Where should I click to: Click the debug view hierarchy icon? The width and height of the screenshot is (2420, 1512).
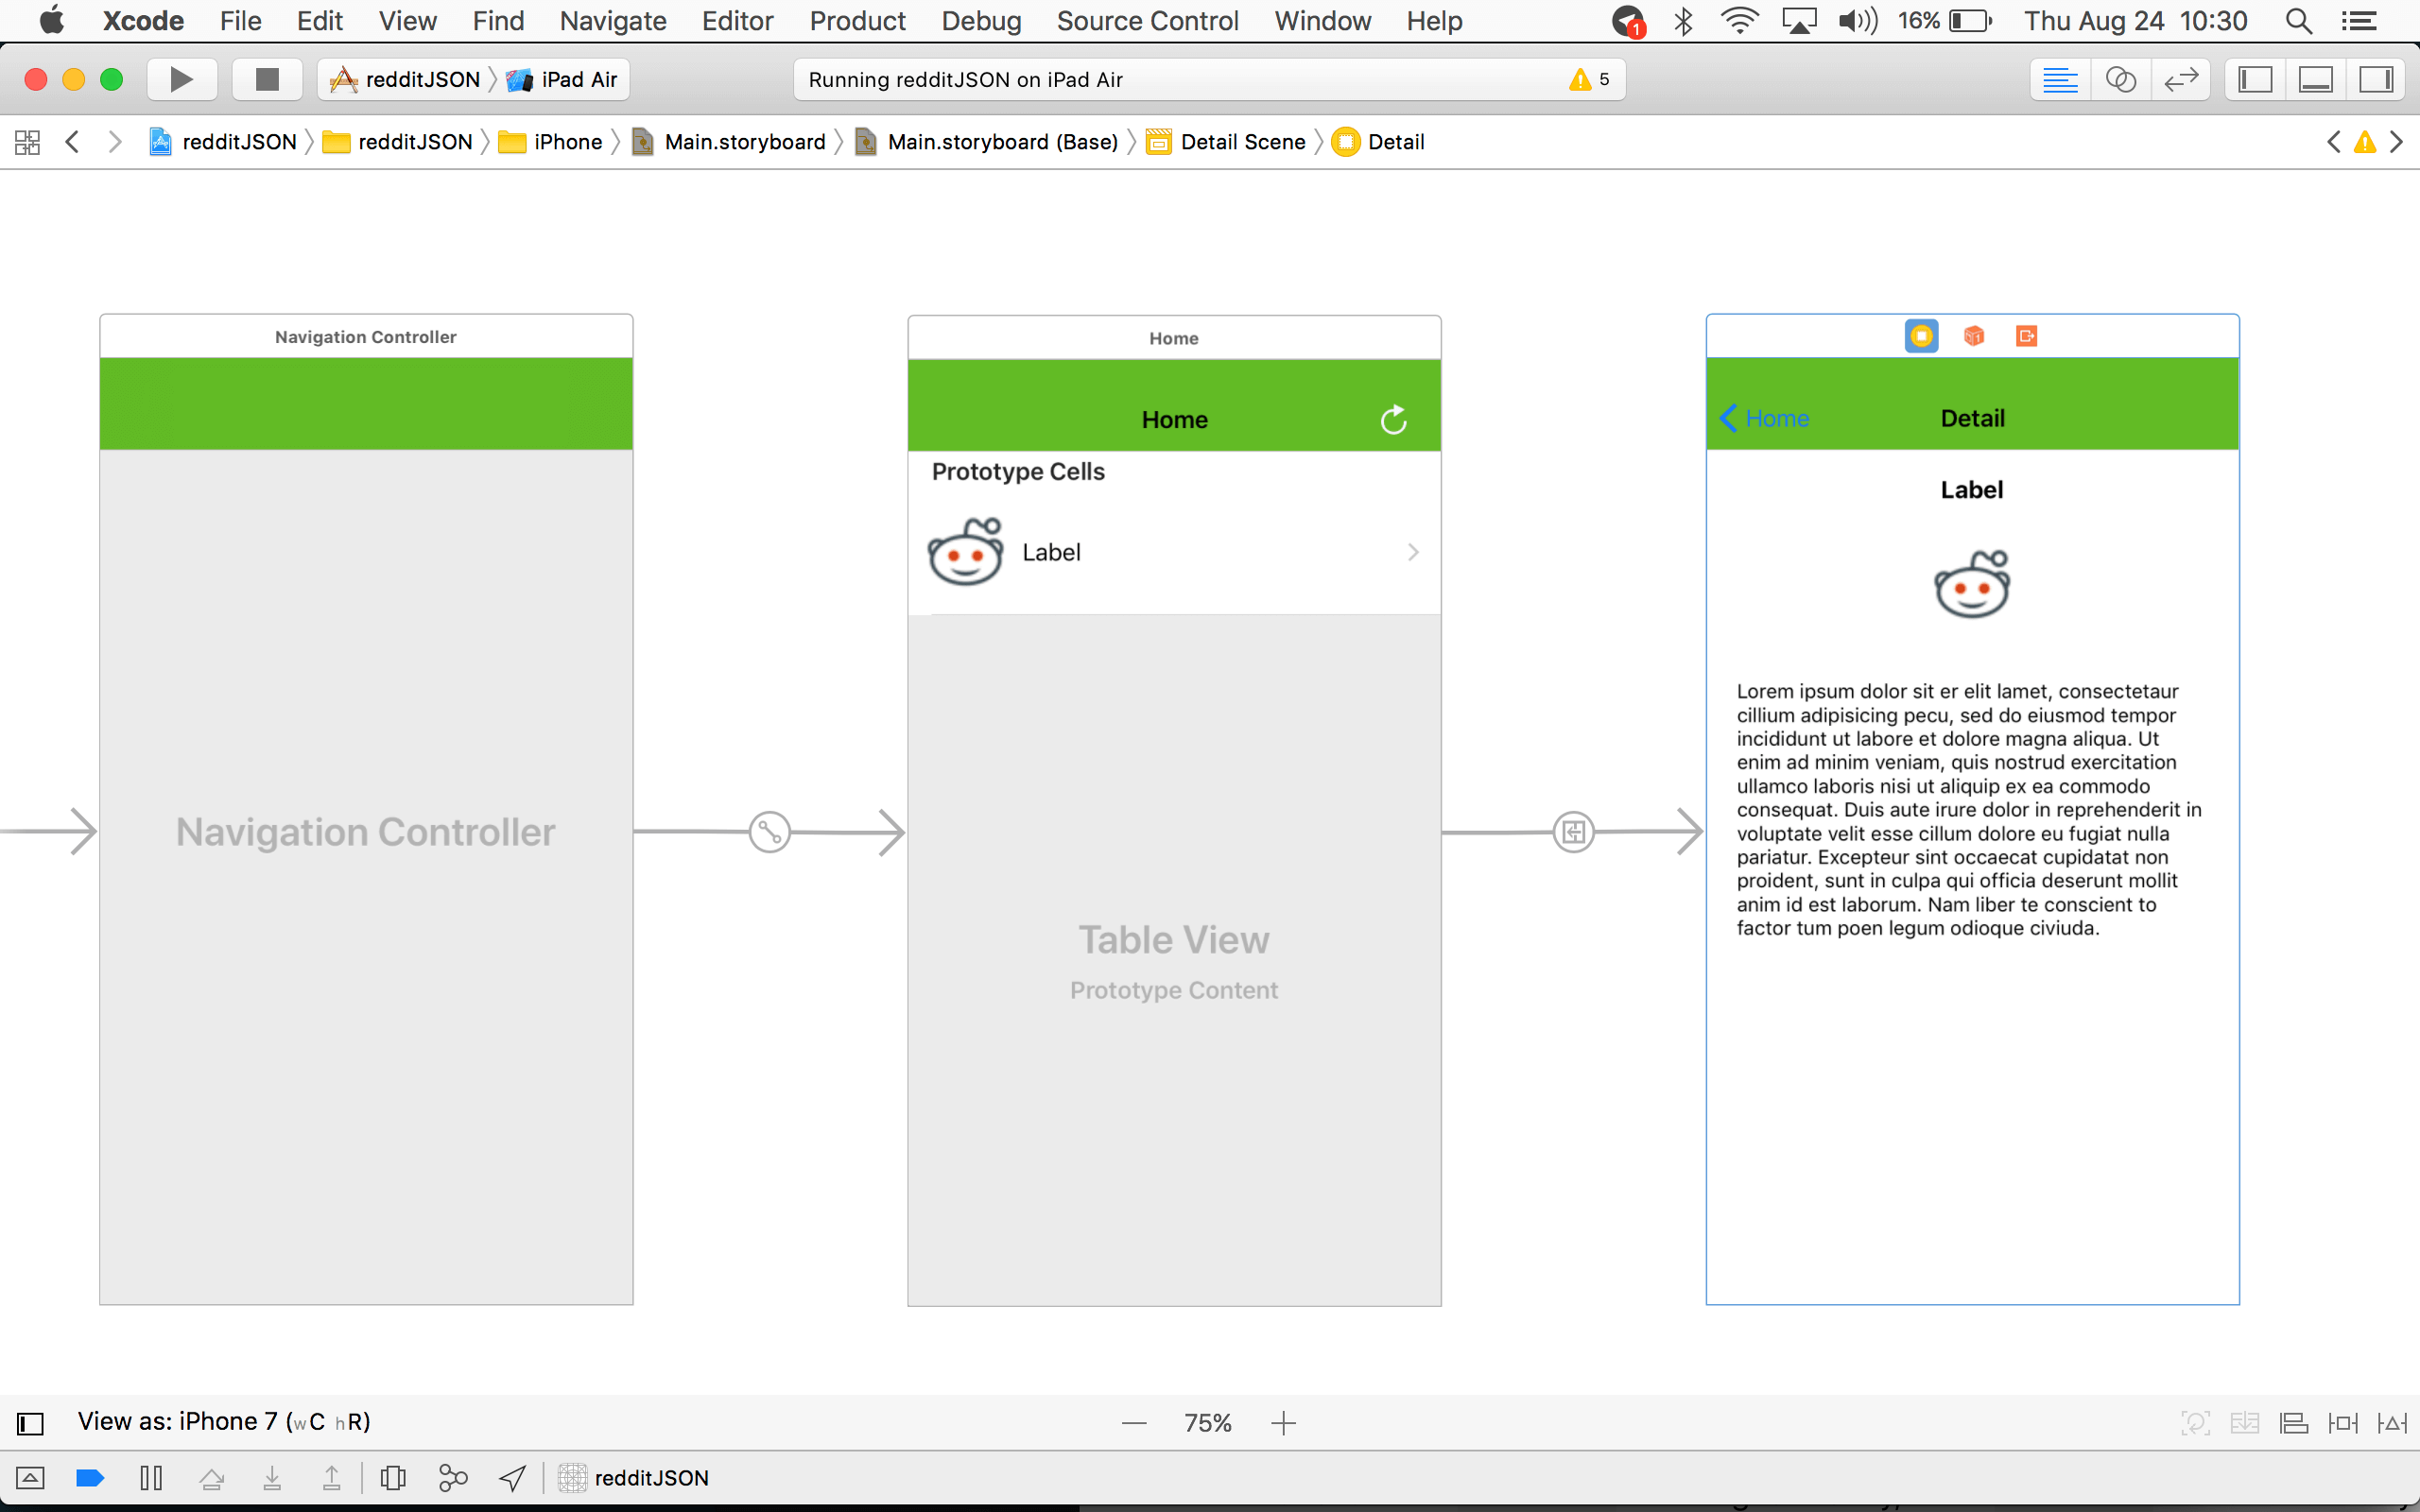coord(393,1477)
